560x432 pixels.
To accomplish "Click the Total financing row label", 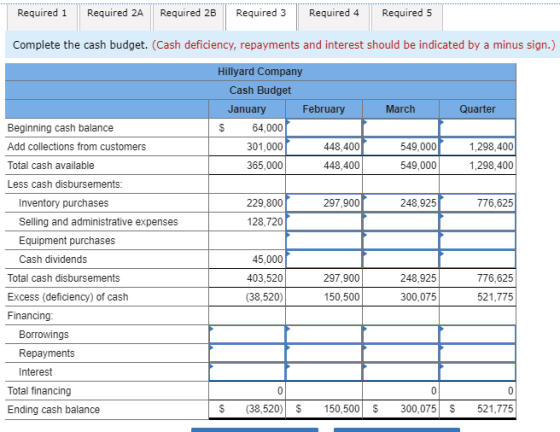I will [x=39, y=391].
